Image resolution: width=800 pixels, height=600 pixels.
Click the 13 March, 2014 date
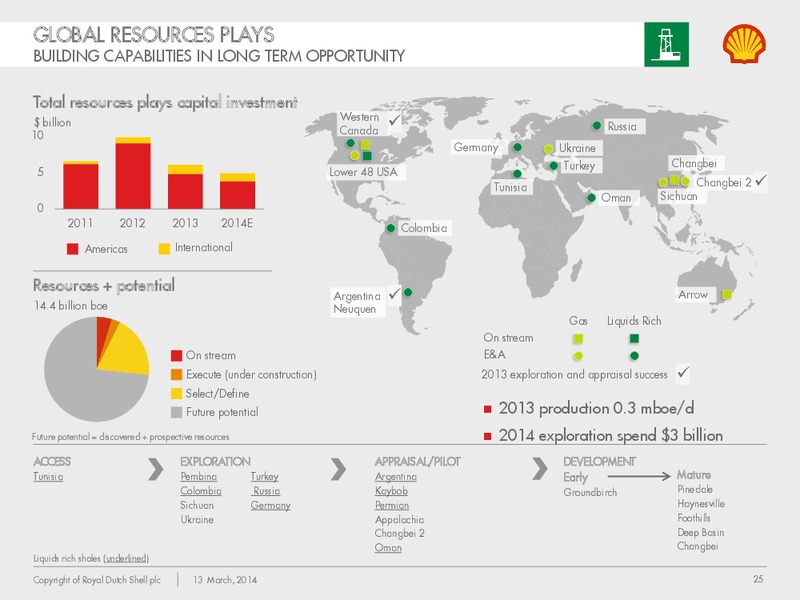tap(224, 580)
